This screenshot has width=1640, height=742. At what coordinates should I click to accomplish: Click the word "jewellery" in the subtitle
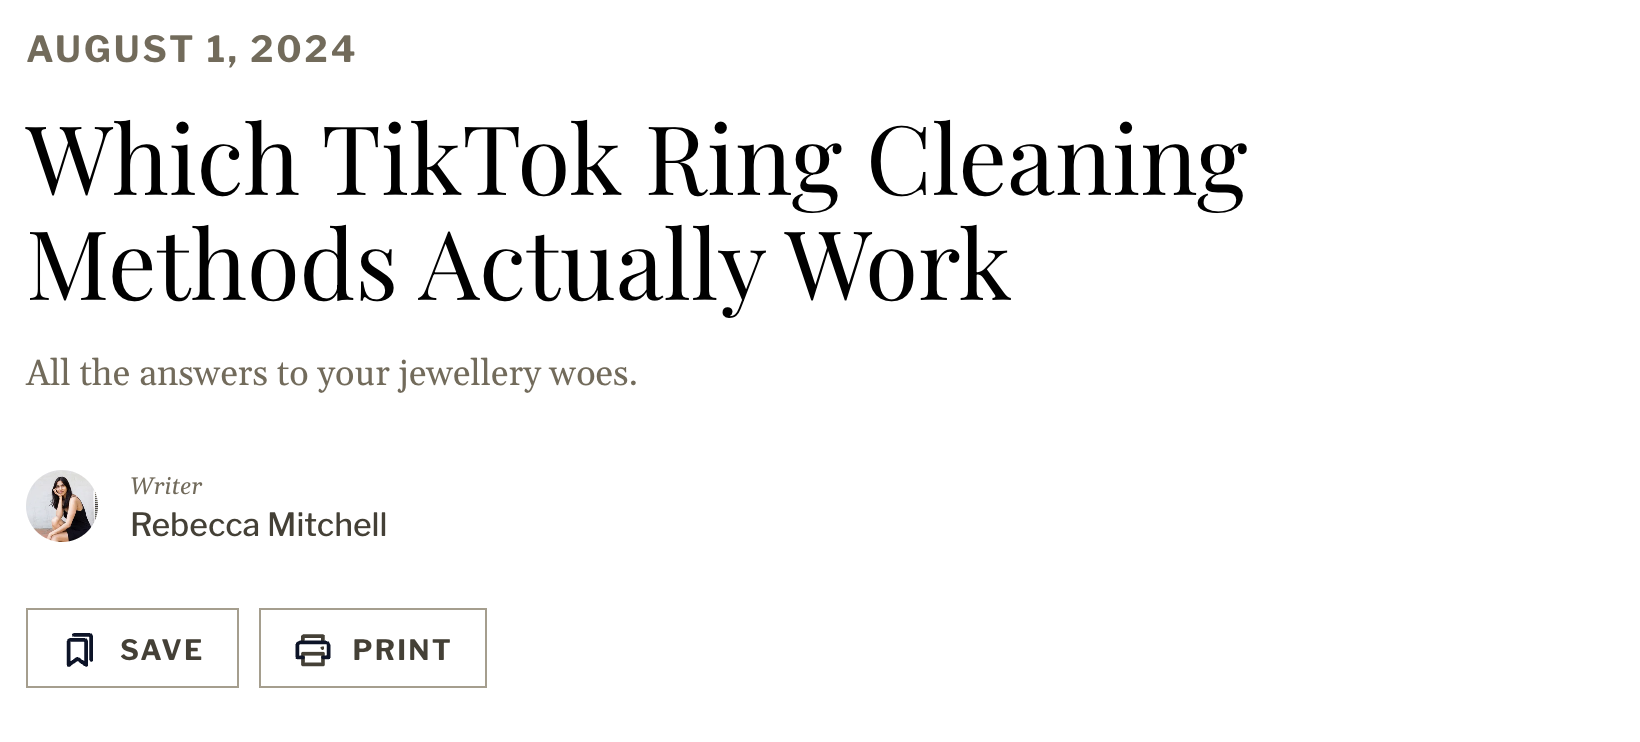[x=469, y=373]
